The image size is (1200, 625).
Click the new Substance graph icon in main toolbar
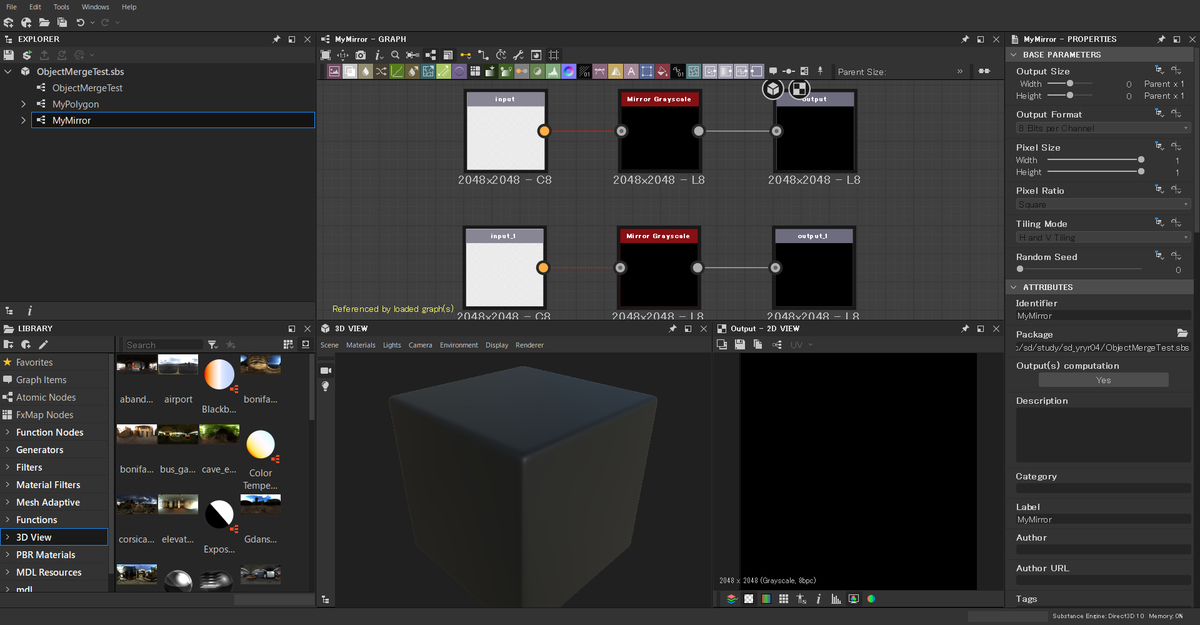[9, 22]
